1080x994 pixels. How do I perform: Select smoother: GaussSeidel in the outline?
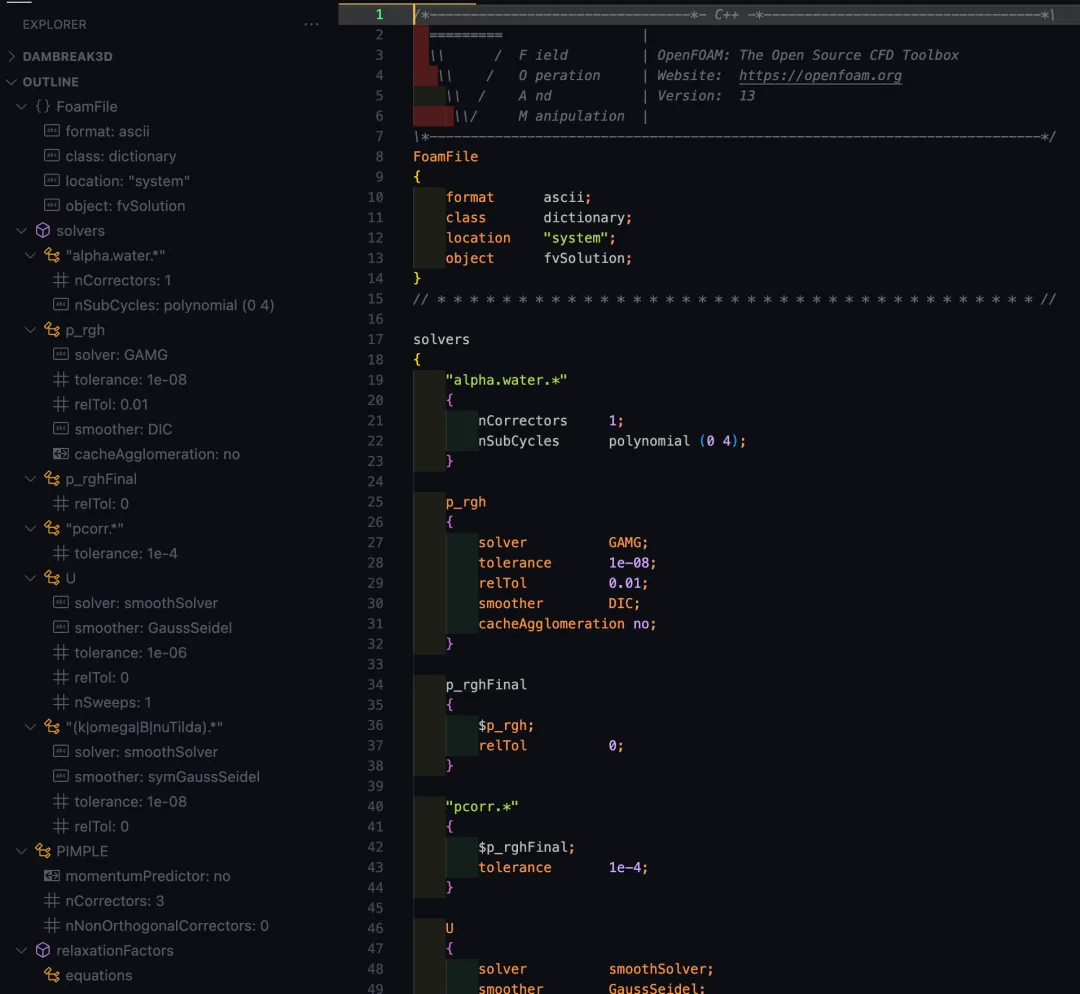[152, 628]
